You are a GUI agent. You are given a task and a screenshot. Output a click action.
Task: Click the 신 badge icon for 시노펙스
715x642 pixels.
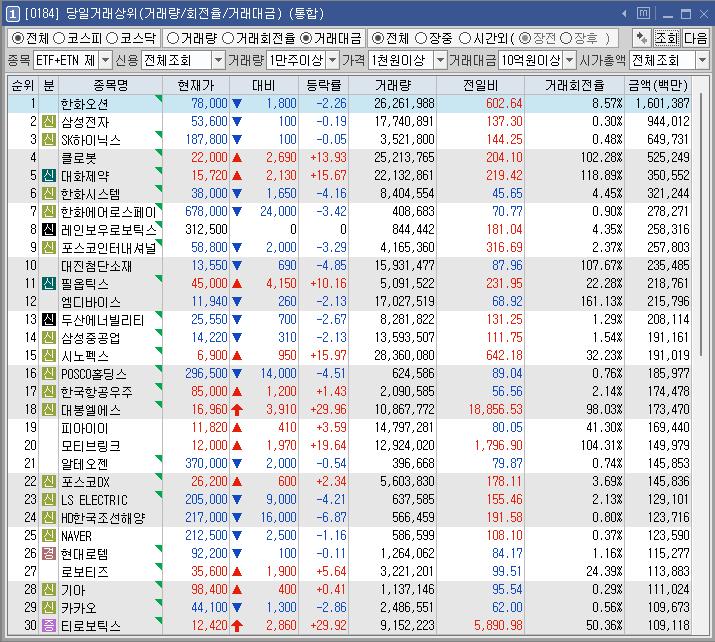[49, 356]
